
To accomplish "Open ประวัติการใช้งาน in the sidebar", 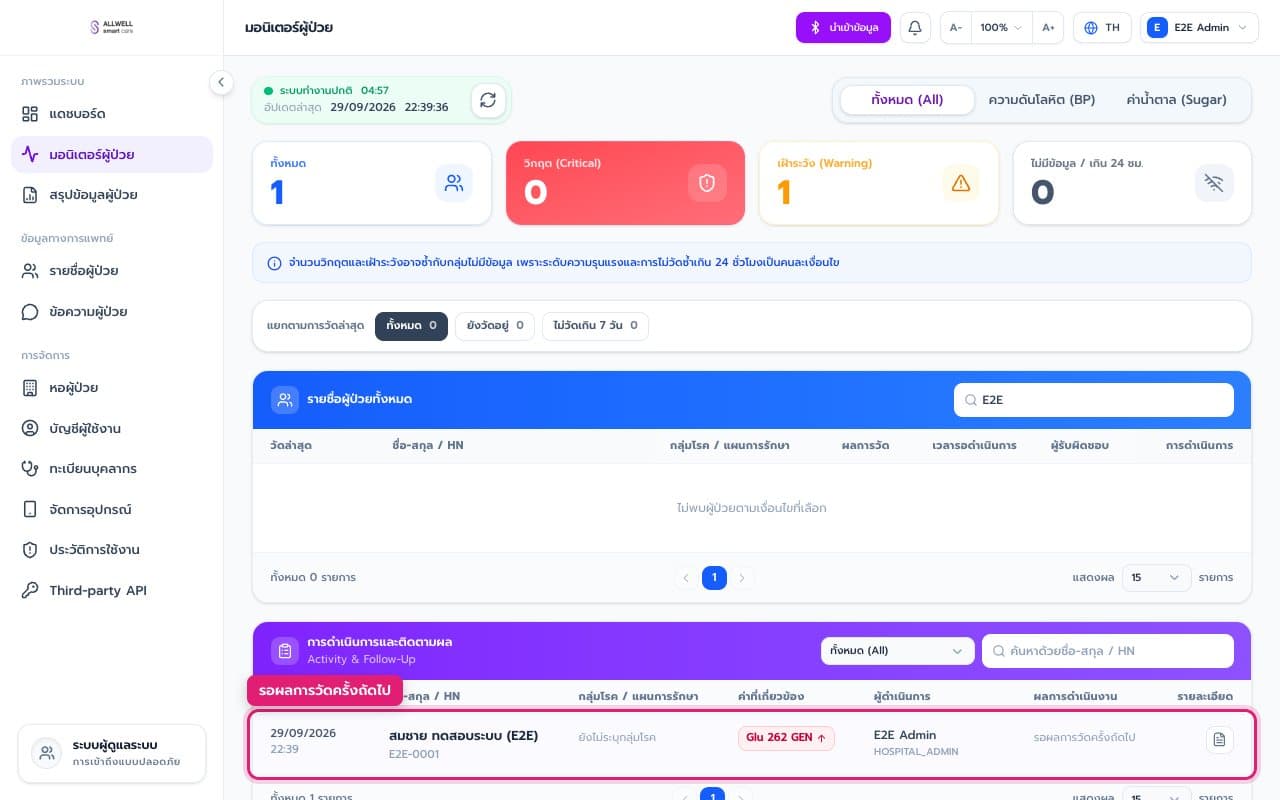I will (x=112, y=550).
